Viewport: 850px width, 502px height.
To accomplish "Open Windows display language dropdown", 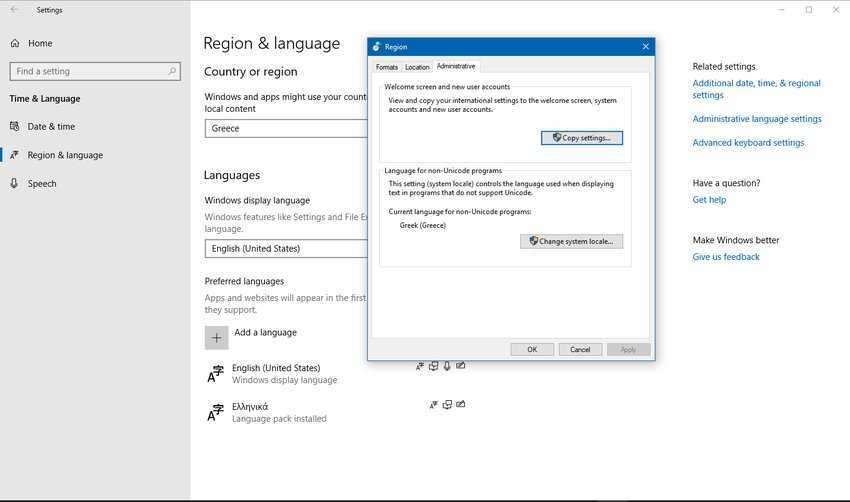I will point(286,249).
